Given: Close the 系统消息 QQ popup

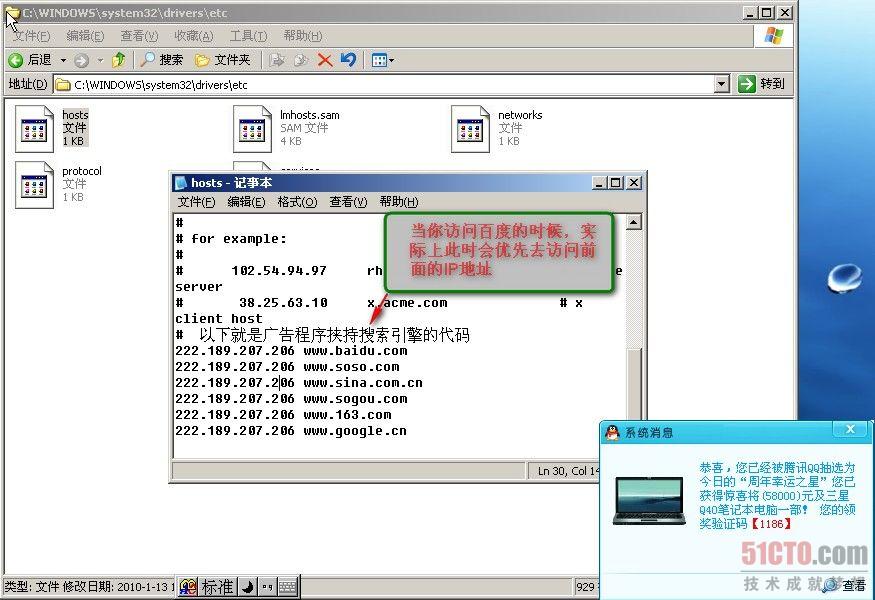Looking at the screenshot, I should 850,429.
